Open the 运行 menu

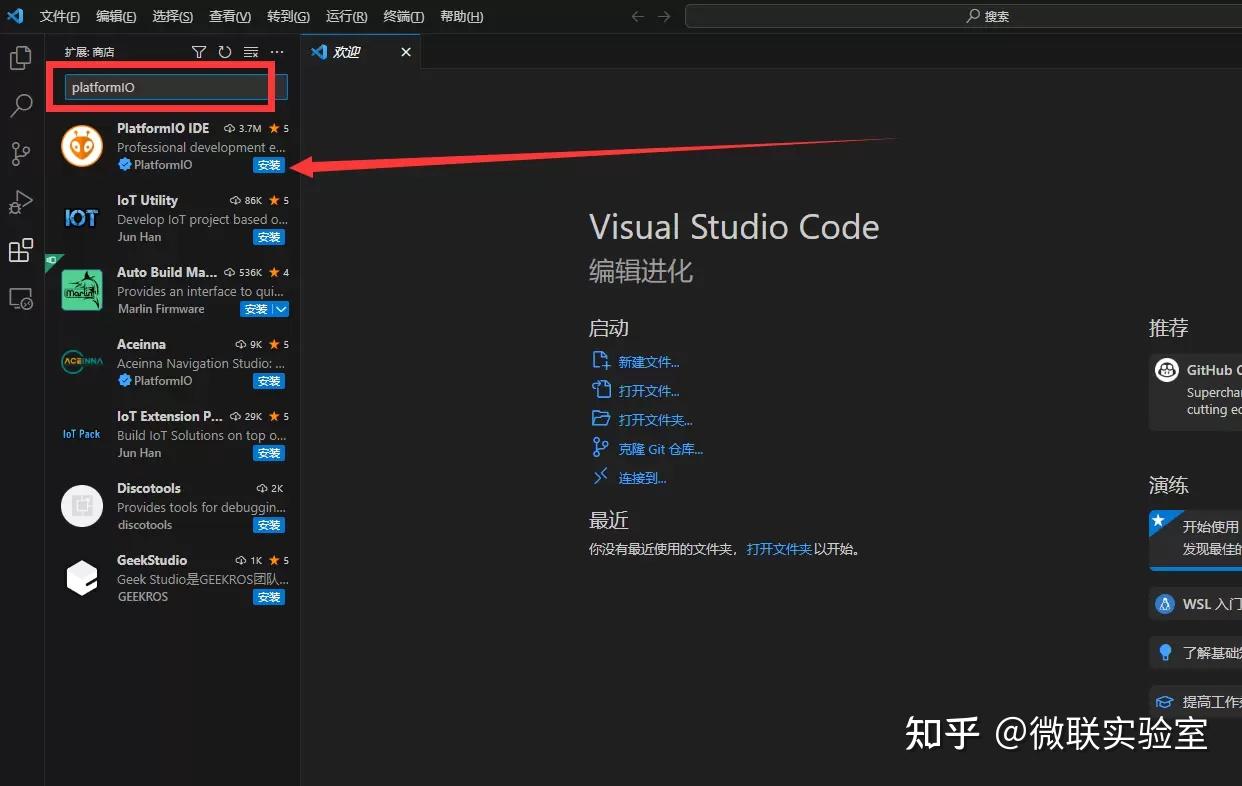tap(346, 16)
